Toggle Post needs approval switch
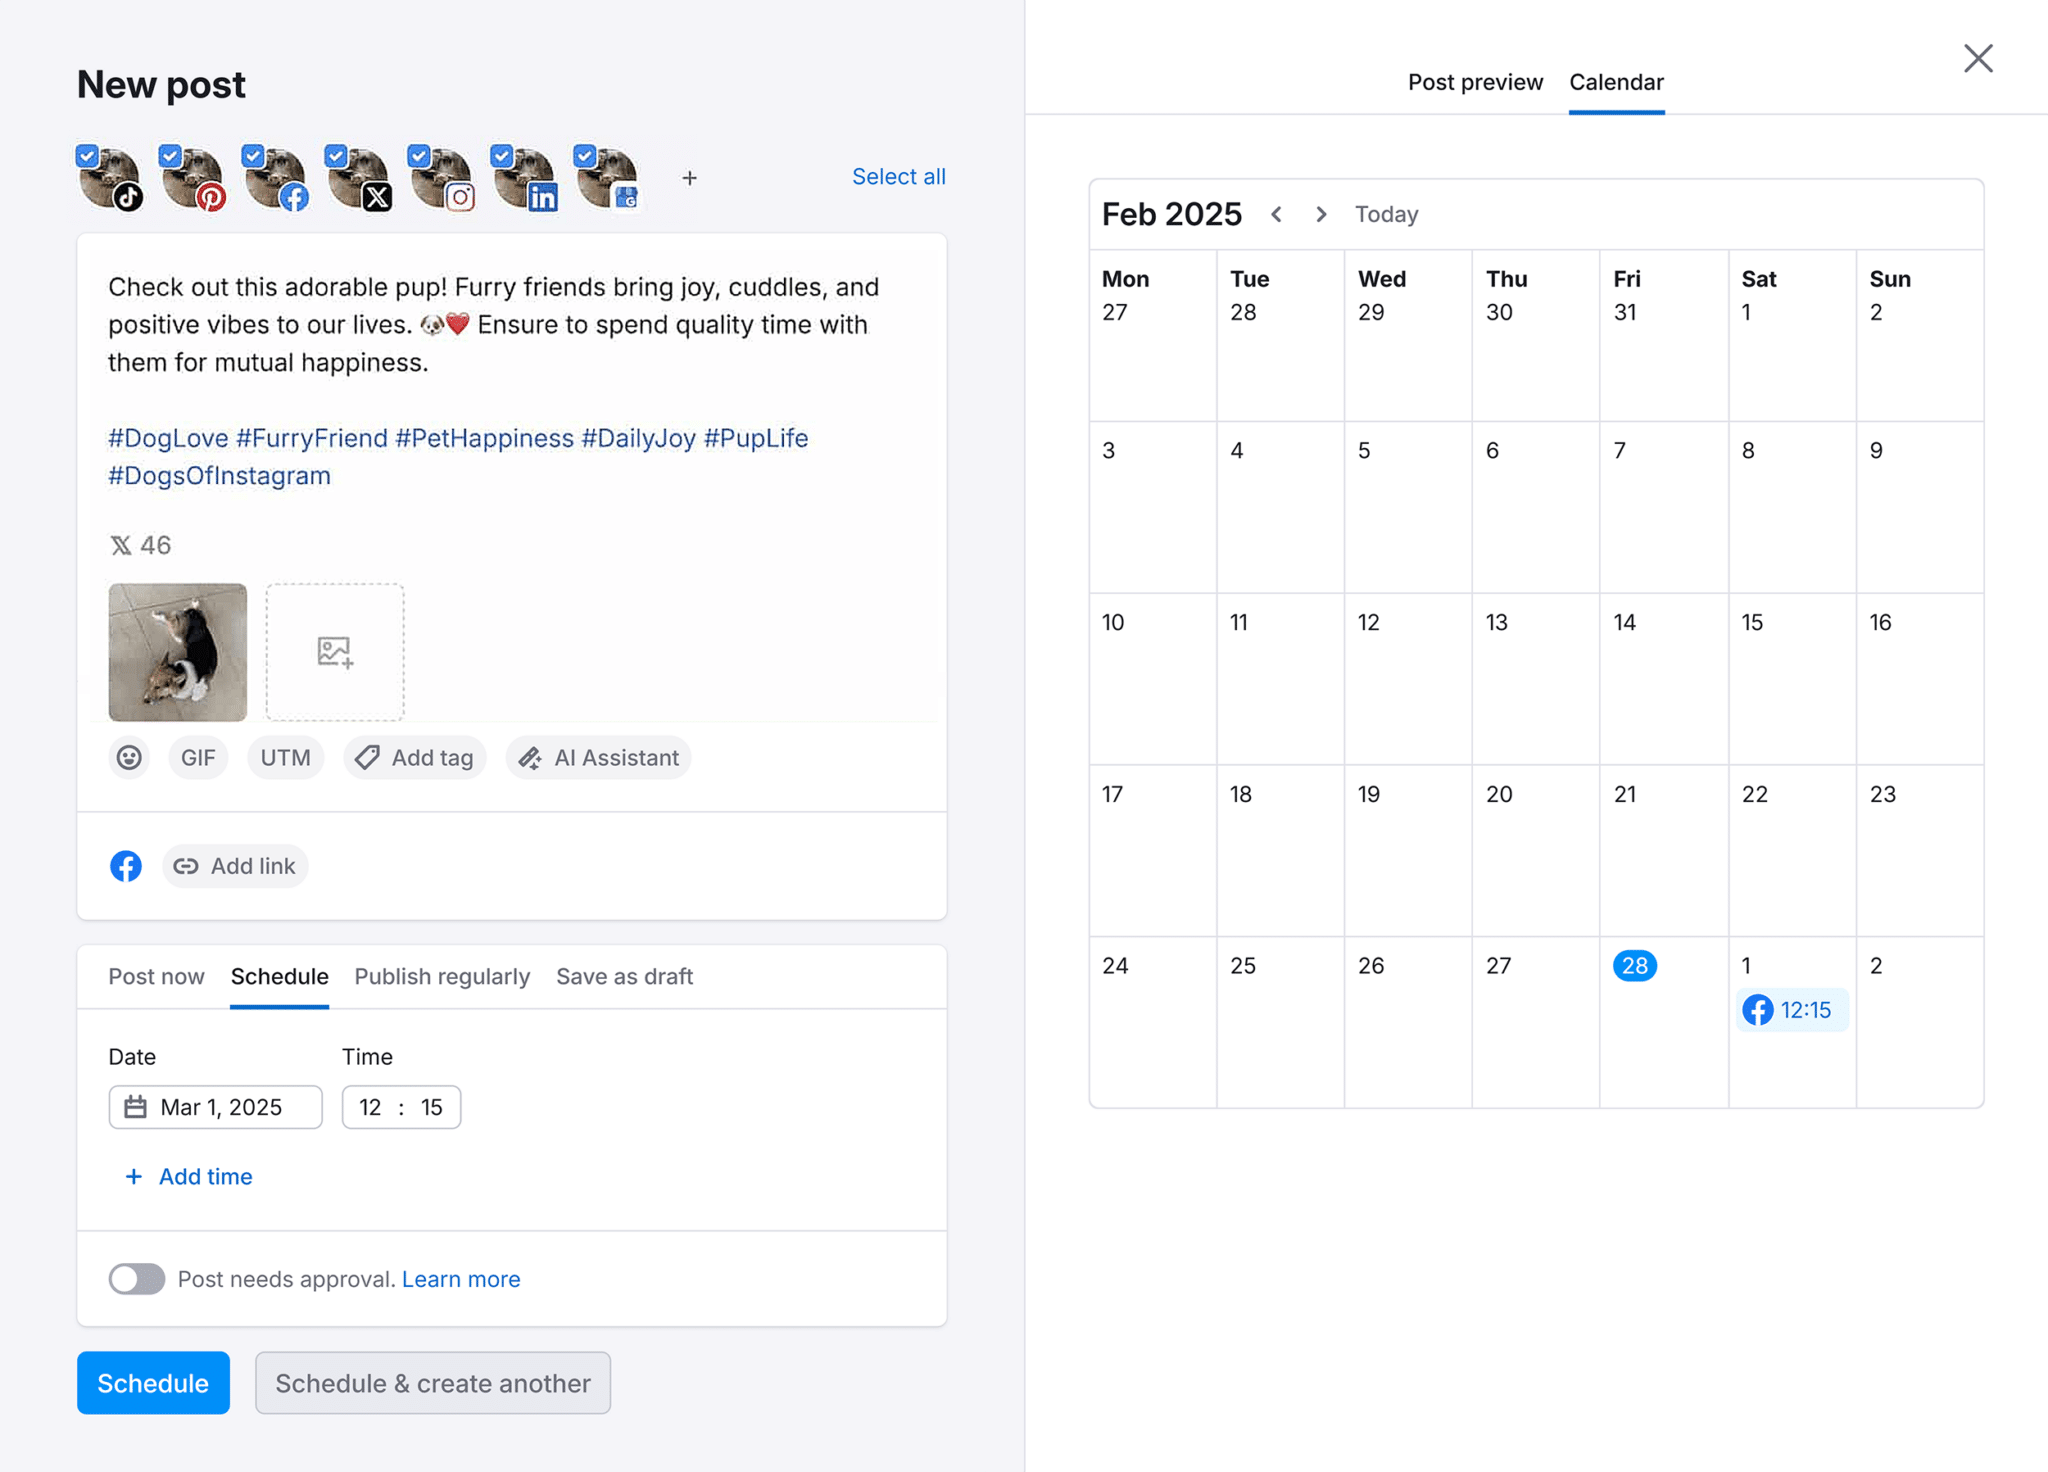 coord(137,1279)
